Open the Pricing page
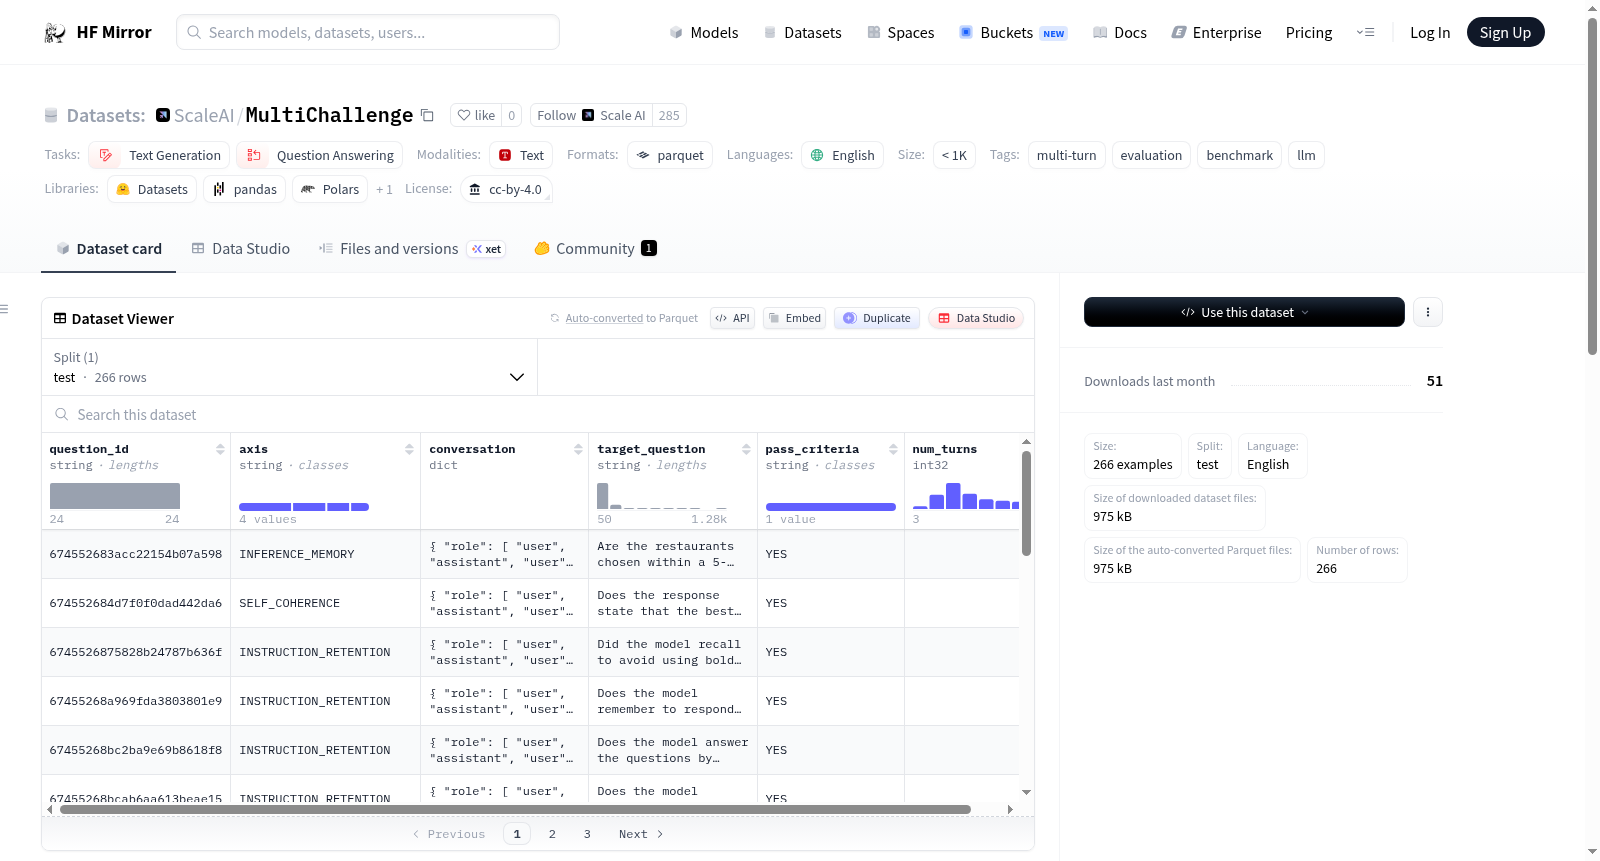 (x=1309, y=33)
